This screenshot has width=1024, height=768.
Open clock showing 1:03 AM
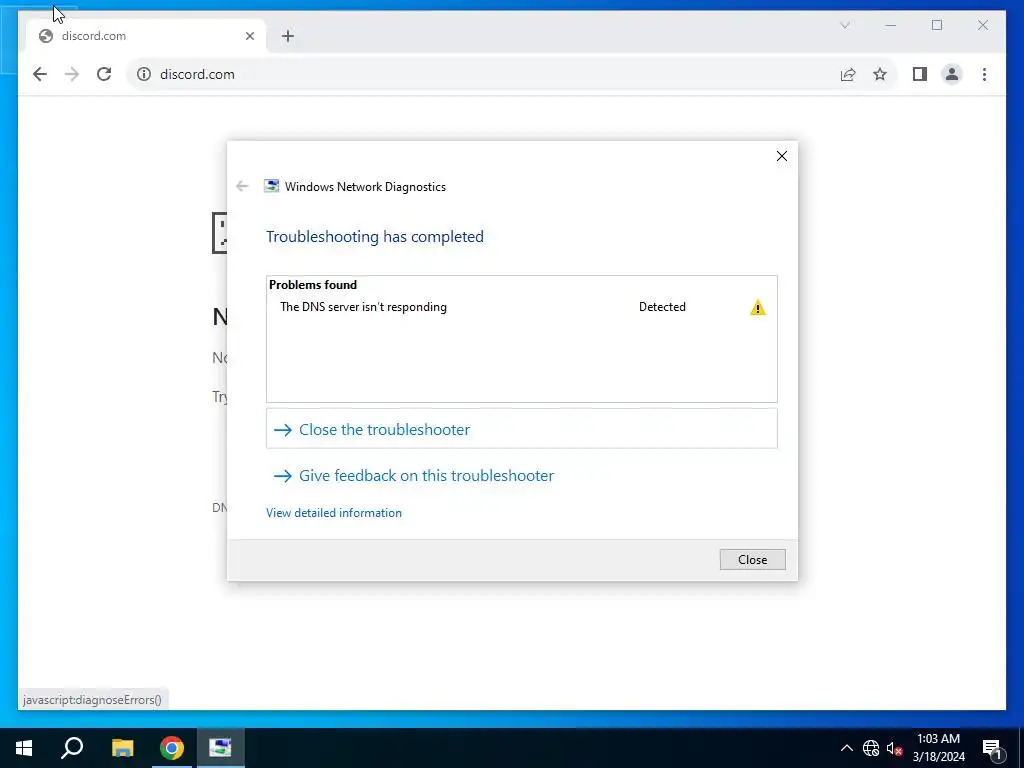pos(938,748)
